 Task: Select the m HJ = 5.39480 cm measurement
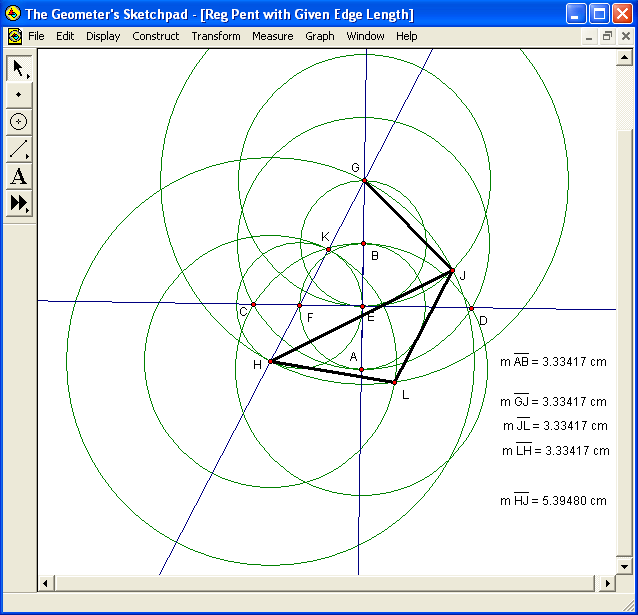[554, 501]
